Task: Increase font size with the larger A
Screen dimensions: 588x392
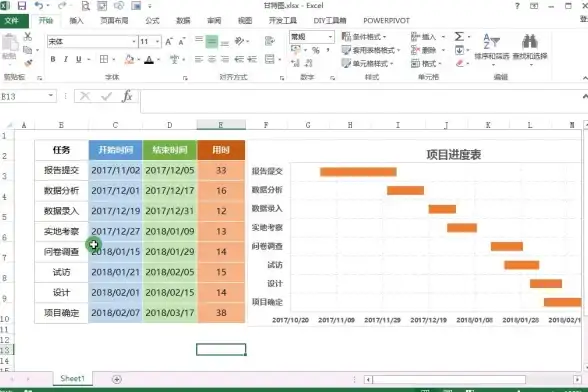Action: [169, 41]
